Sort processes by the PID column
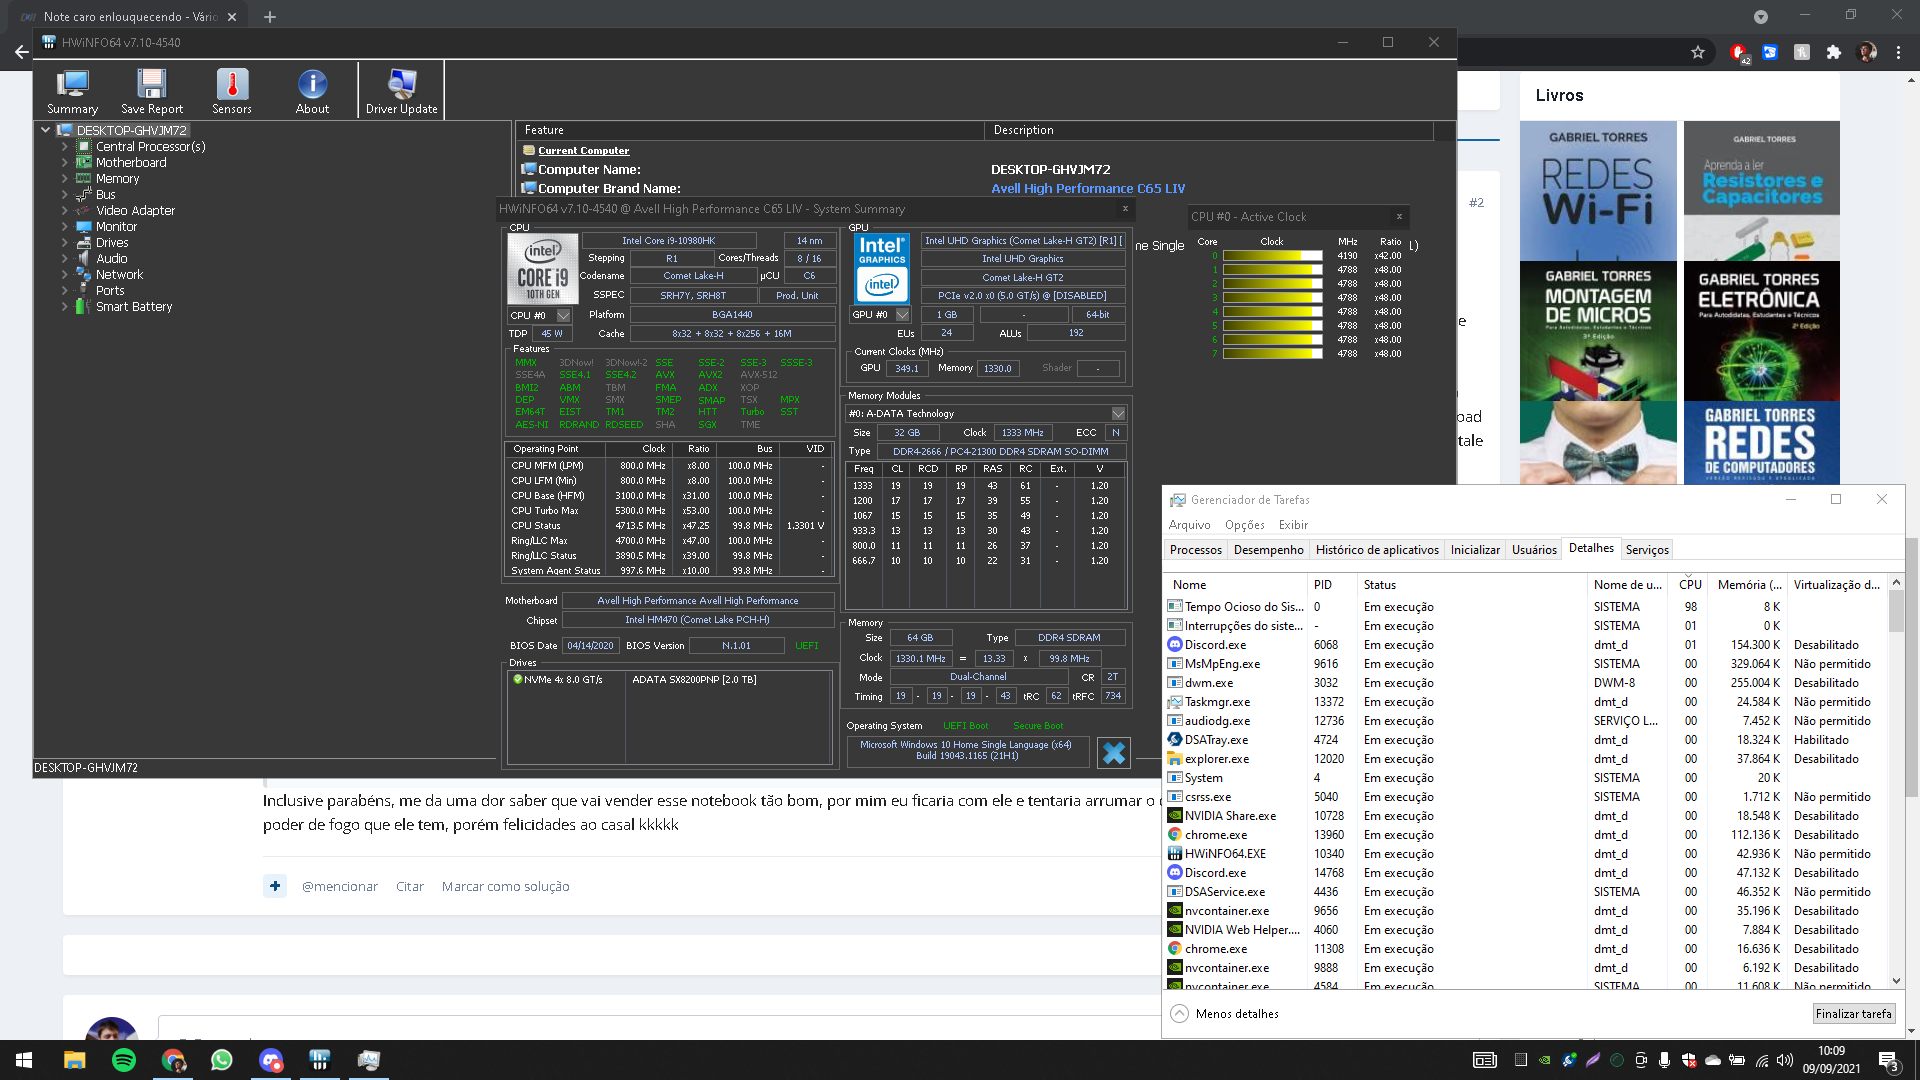Image resolution: width=1920 pixels, height=1080 pixels. pos(1333,584)
